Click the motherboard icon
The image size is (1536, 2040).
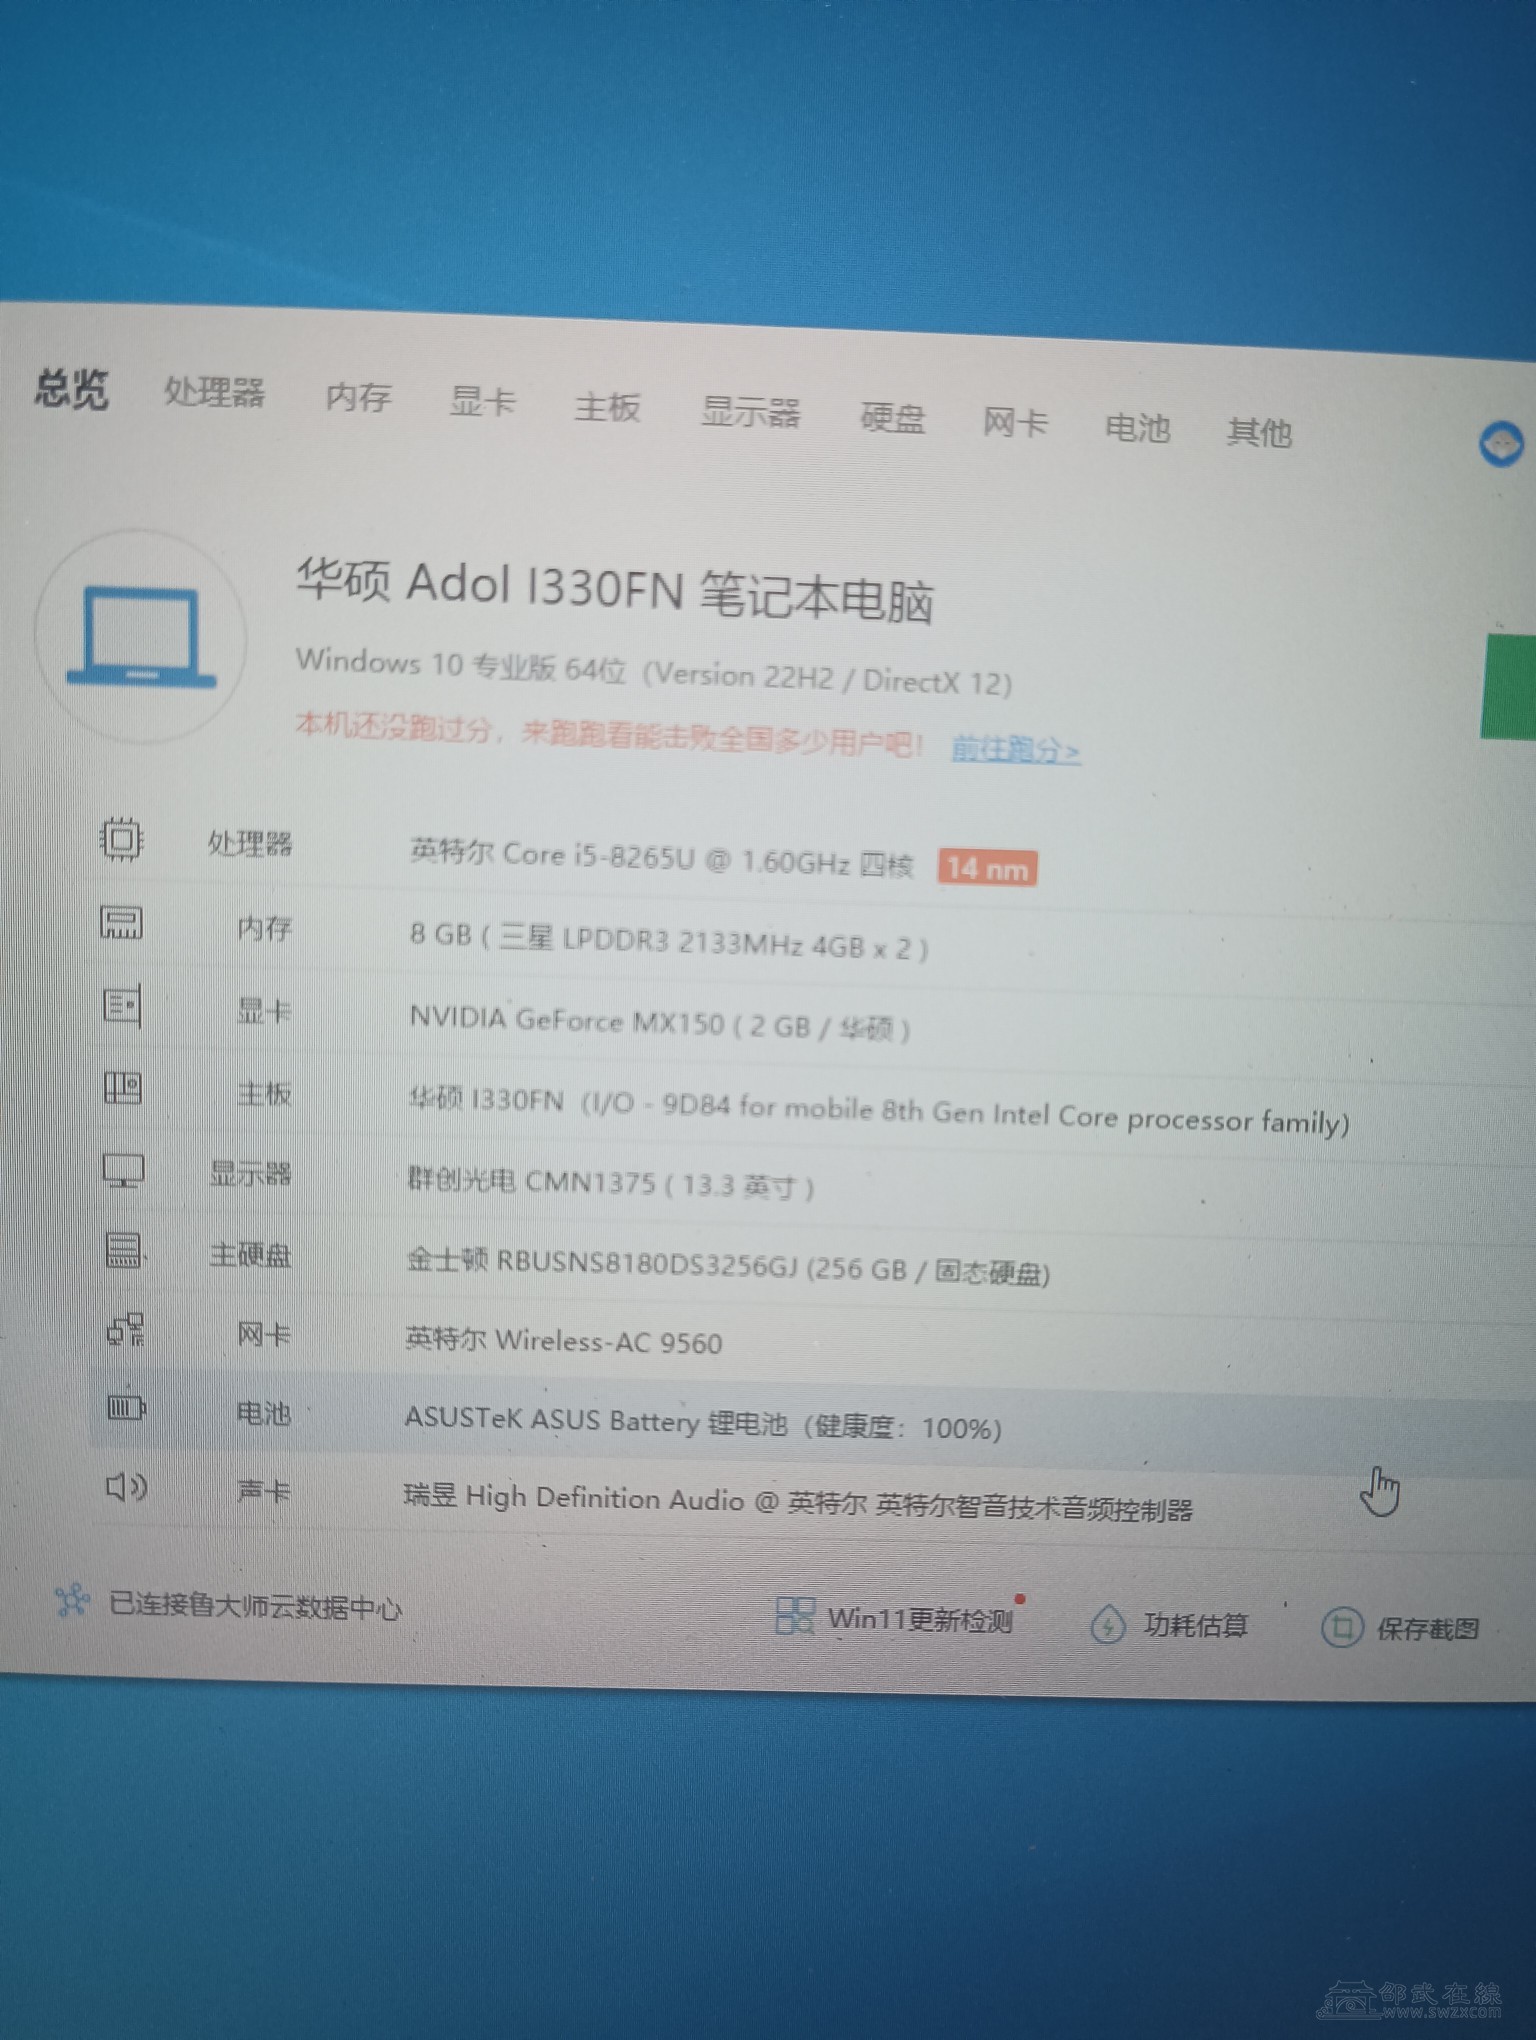[x=123, y=1087]
